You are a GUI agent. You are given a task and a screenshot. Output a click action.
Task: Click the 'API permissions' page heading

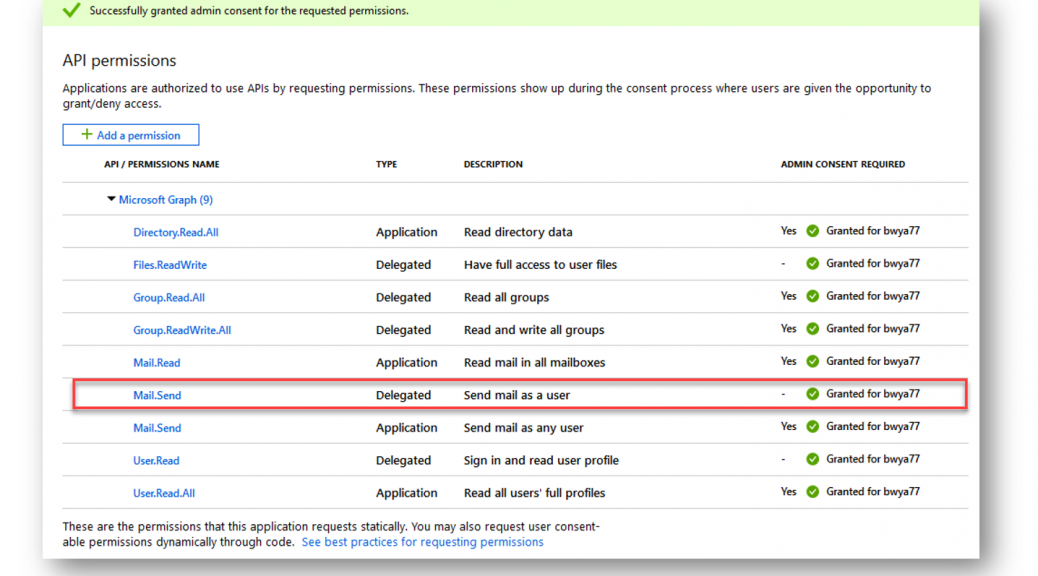[x=119, y=60]
